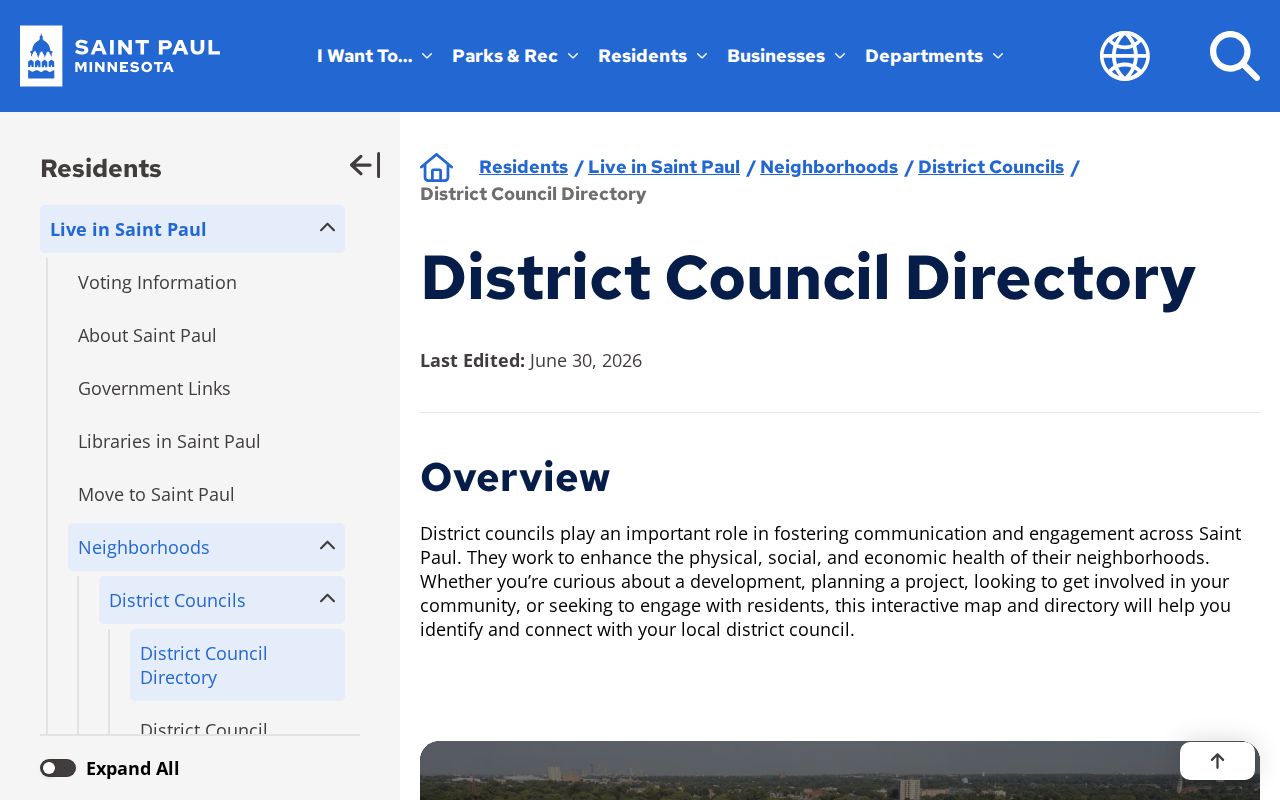Screen dimensions: 1280x800
Task: Select District Council Directory in sidebar
Action: (x=237, y=665)
